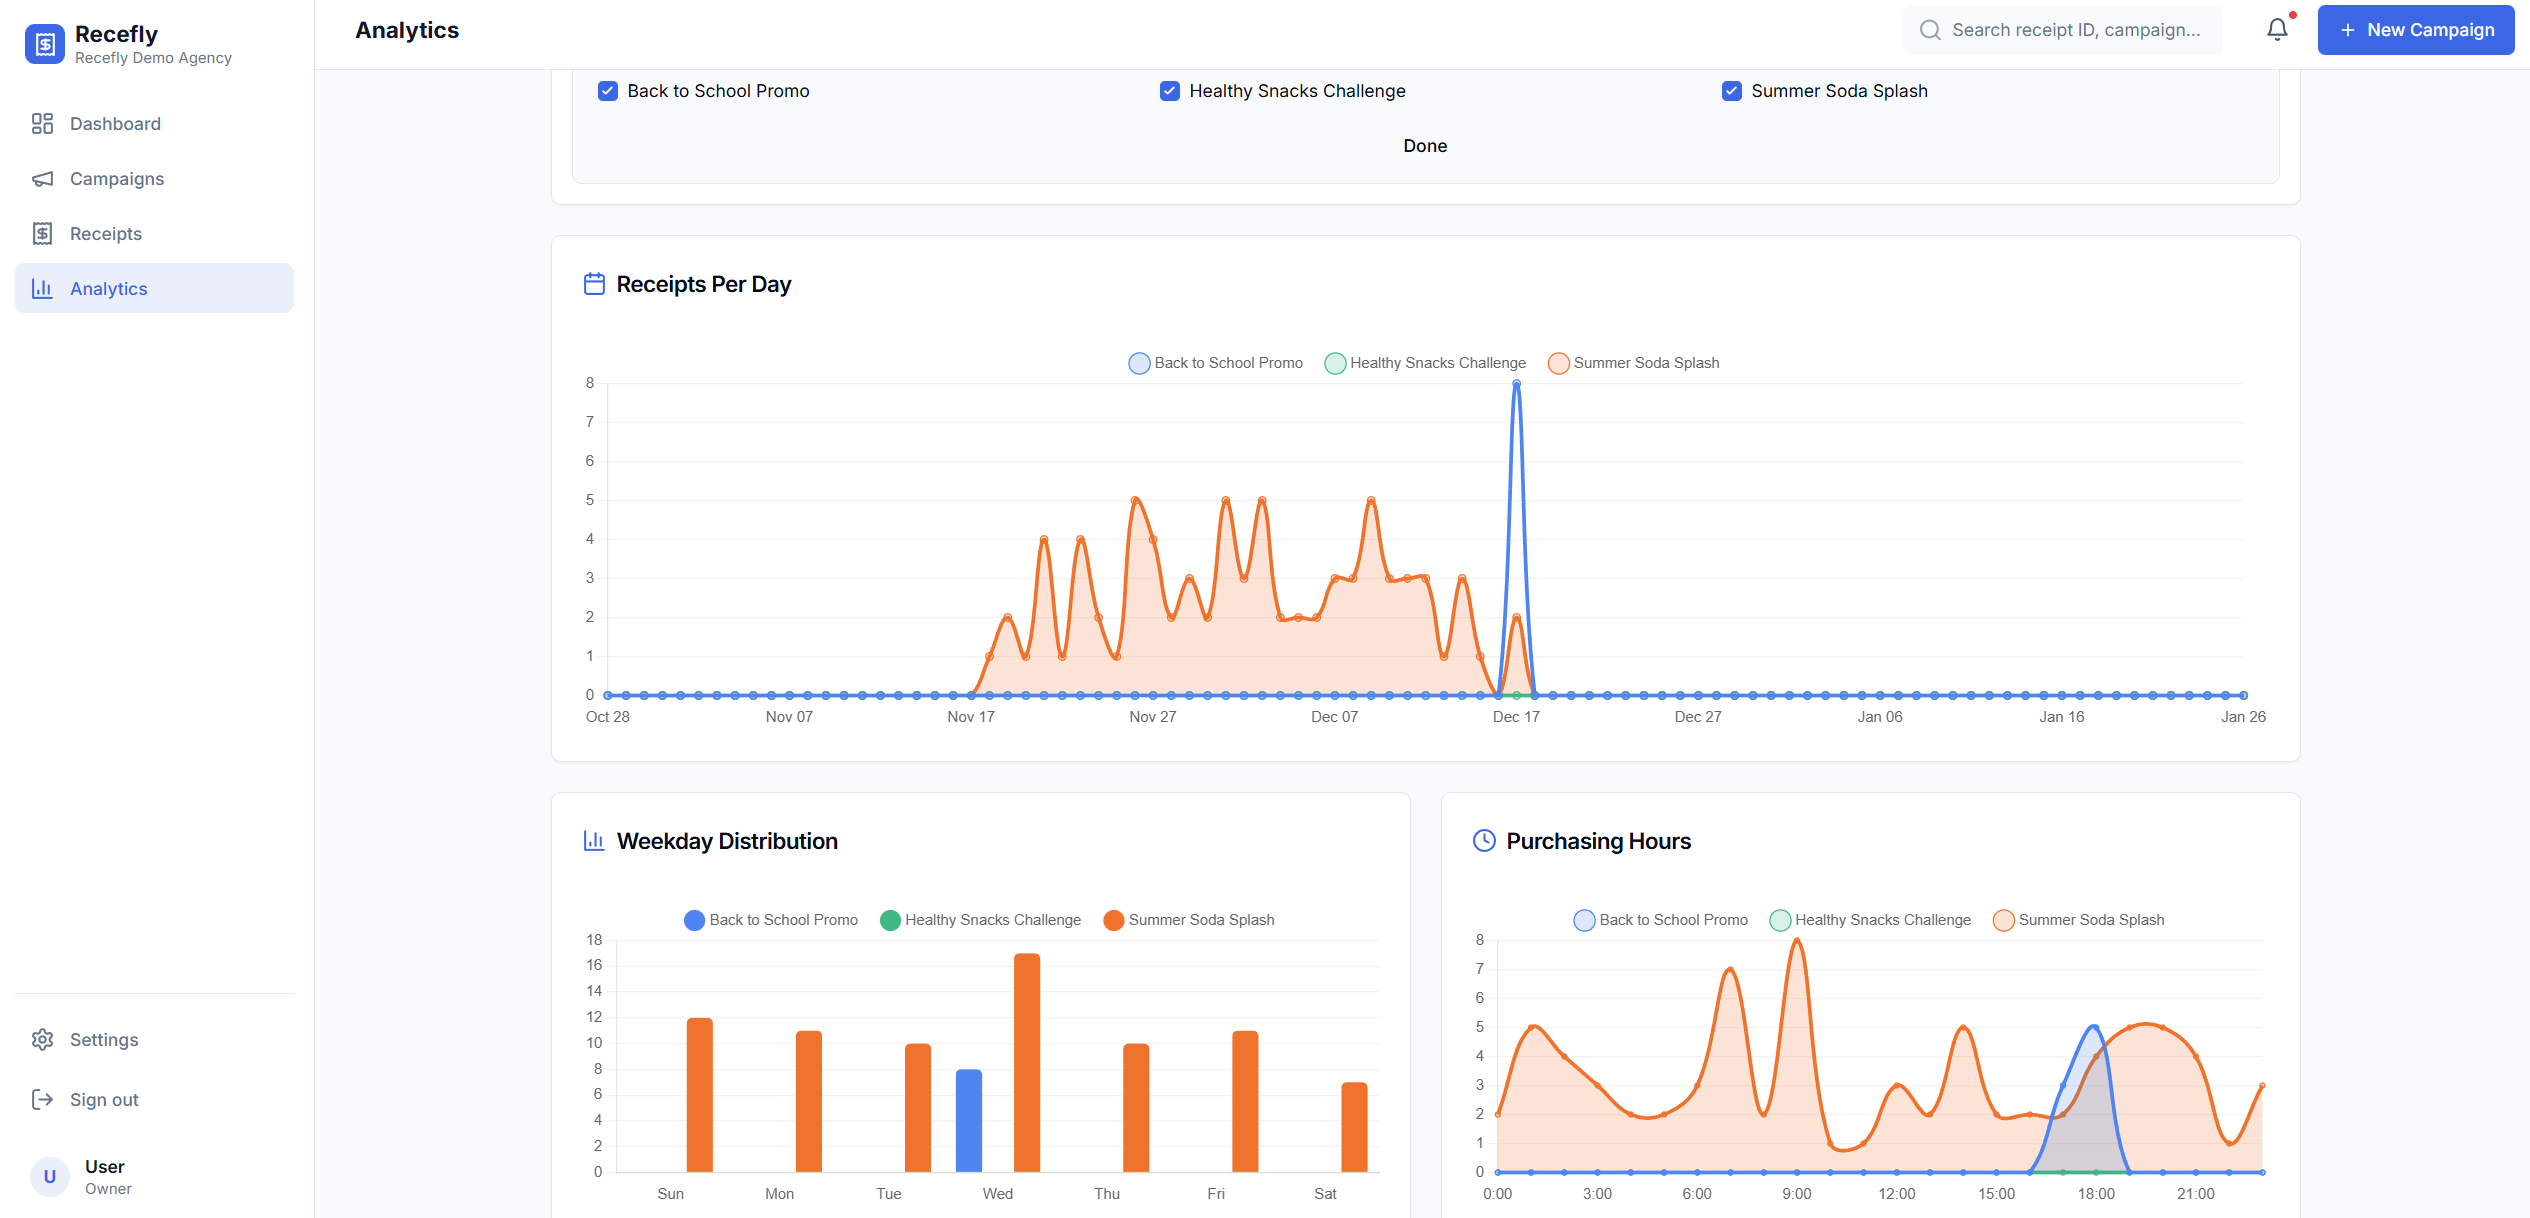
Task: Uncheck the Summer Soda Splash checkbox
Action: coord(1732,90)
